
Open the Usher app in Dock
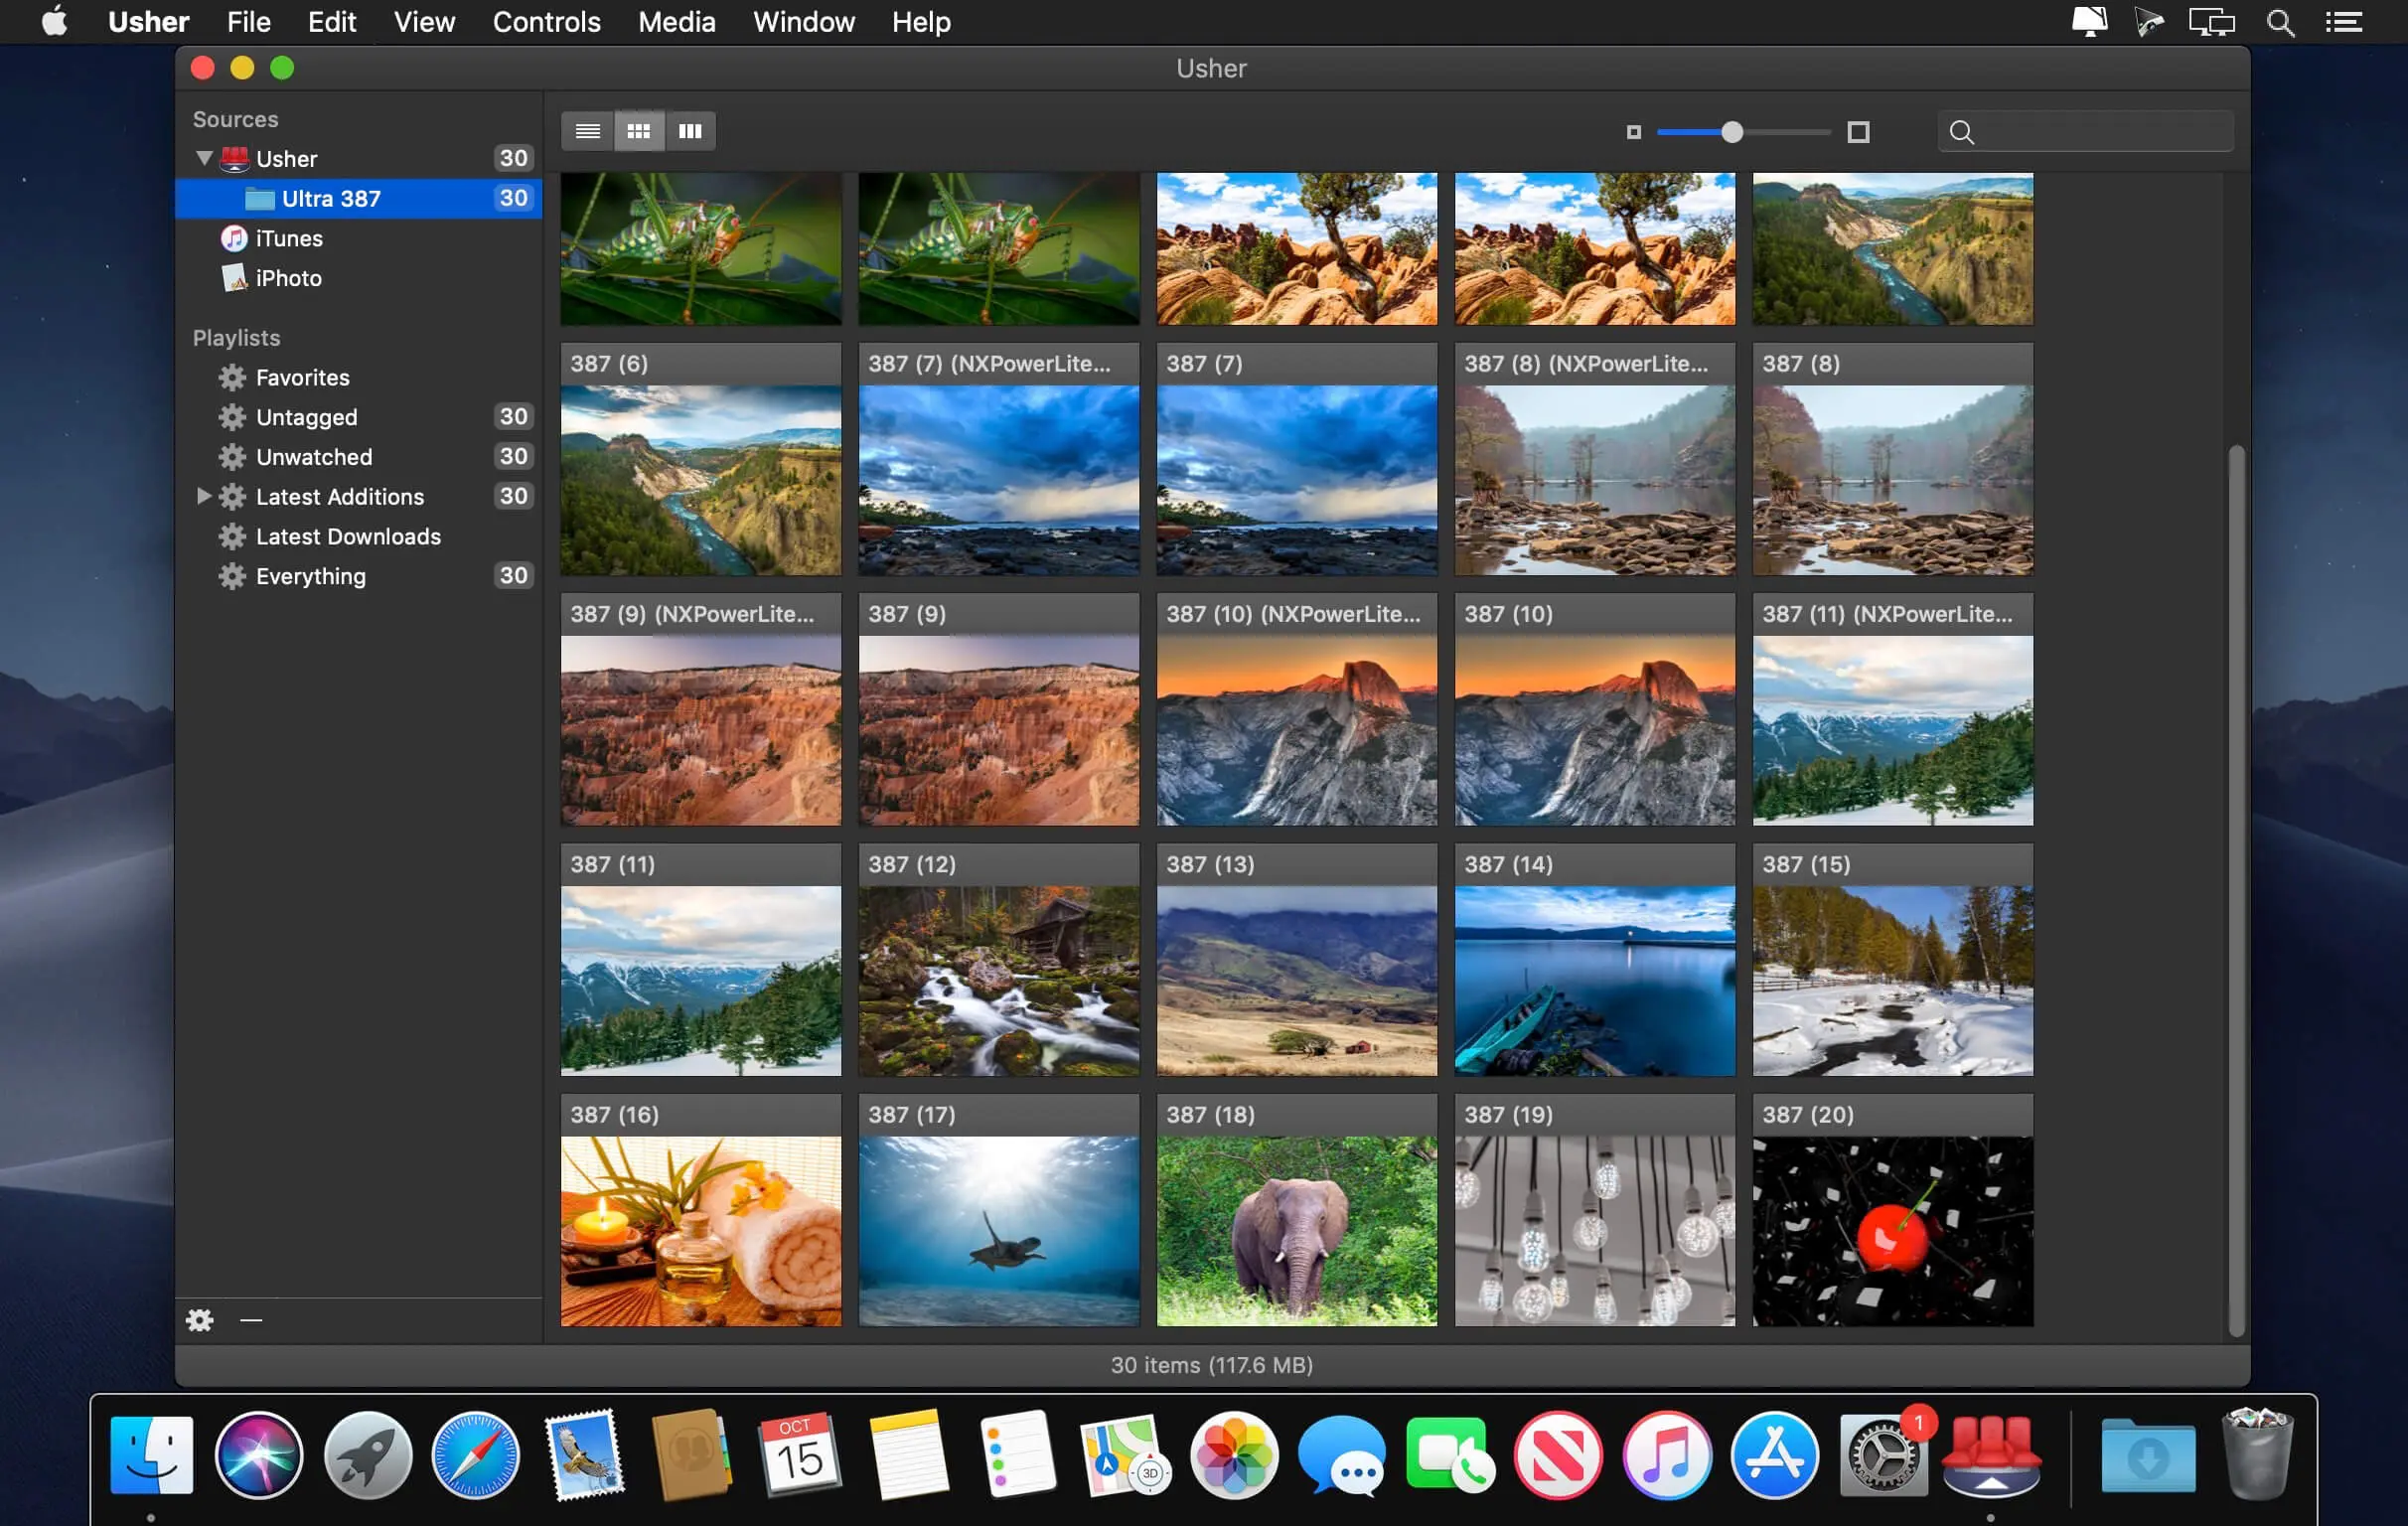[x=1990, y=1456]
